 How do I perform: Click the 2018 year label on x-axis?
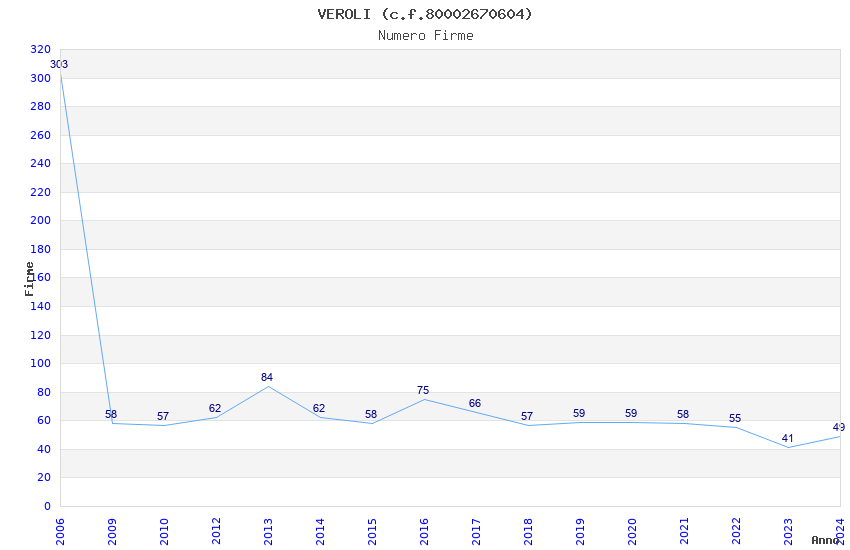tap(528, 532)
